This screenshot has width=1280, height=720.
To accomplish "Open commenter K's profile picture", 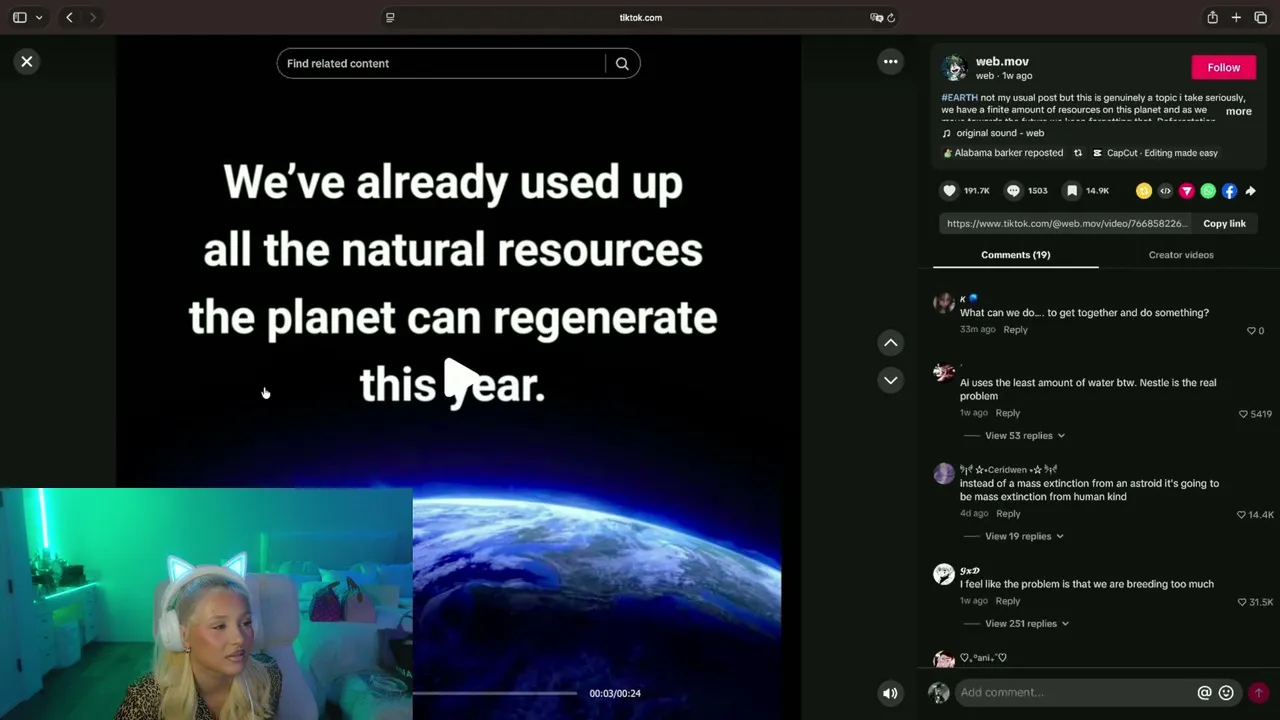I will (x=944, y=304).
